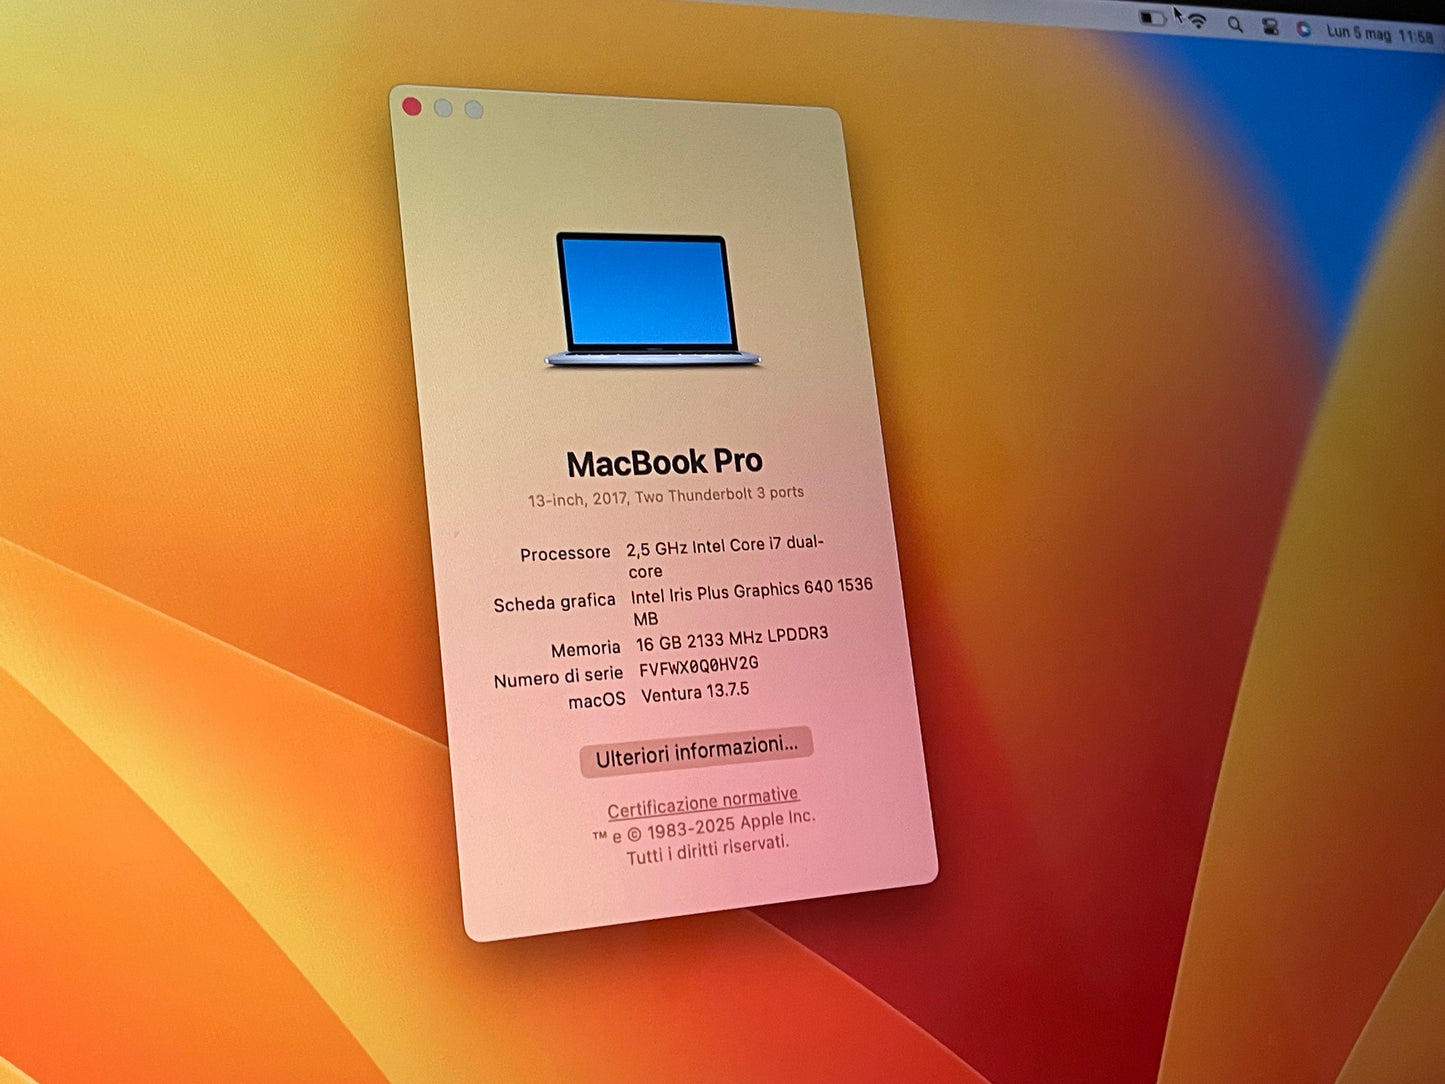Click the 'Processore' label
This screenshot has height=1084, width=1445.
[565, 553]
